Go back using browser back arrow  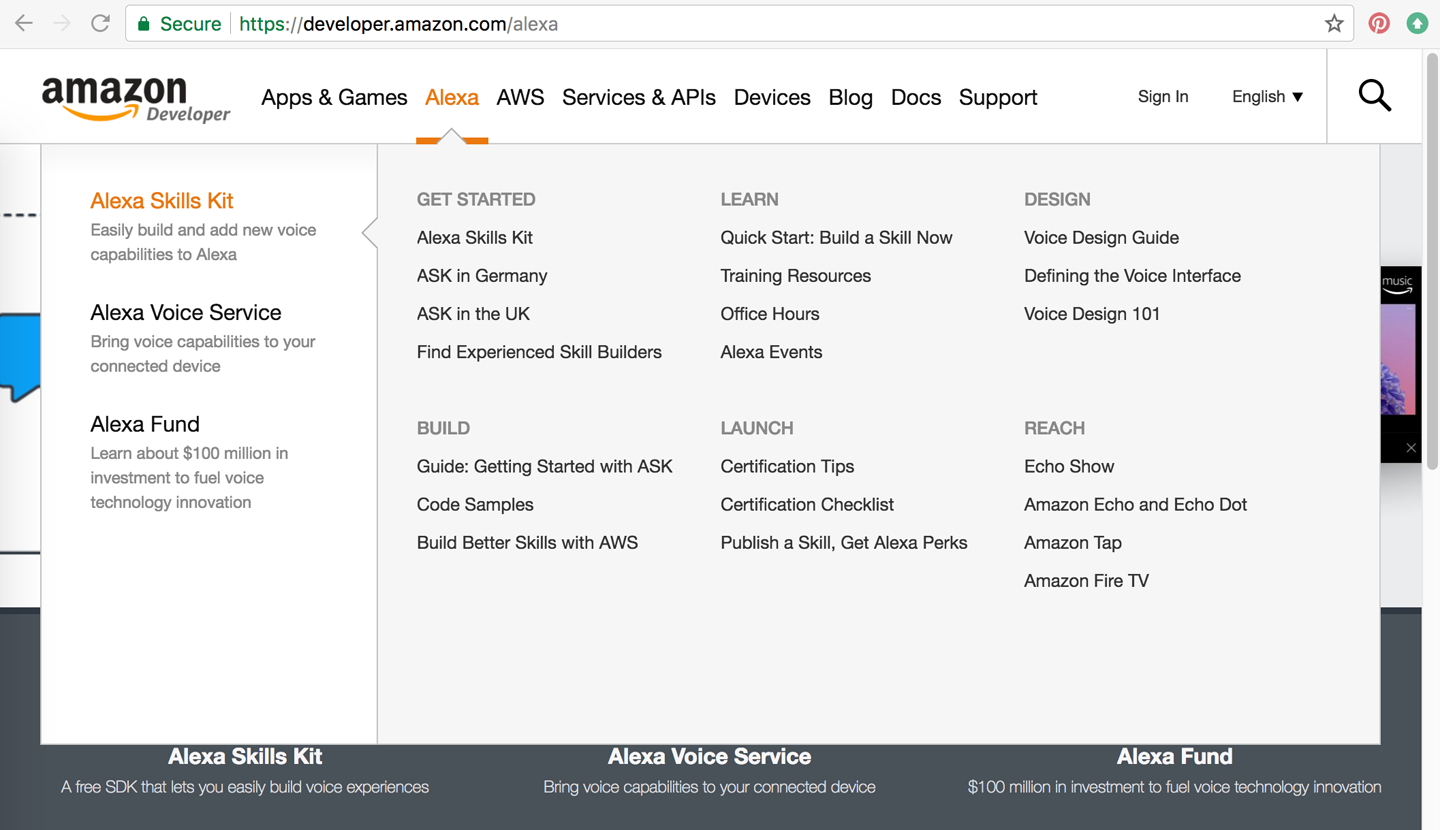[x=24, y=24]
